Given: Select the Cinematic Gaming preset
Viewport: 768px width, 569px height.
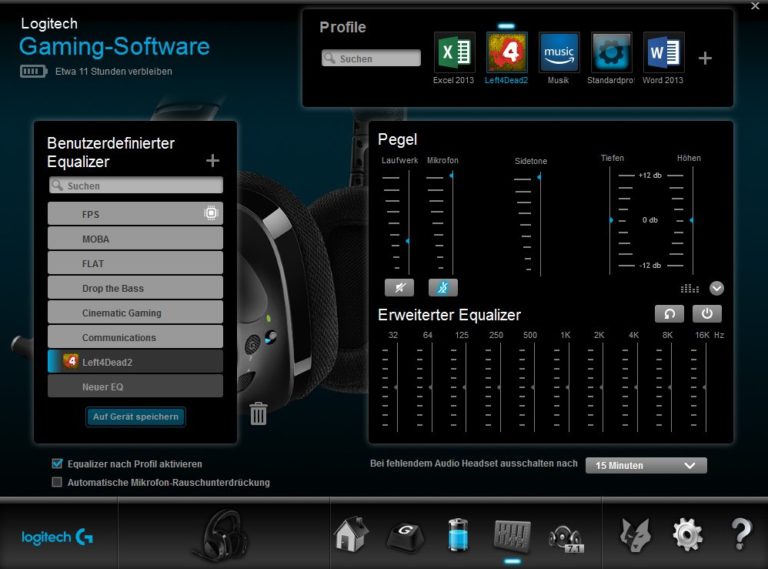Looking at the screenshot, I should click(x=135, y=312).
